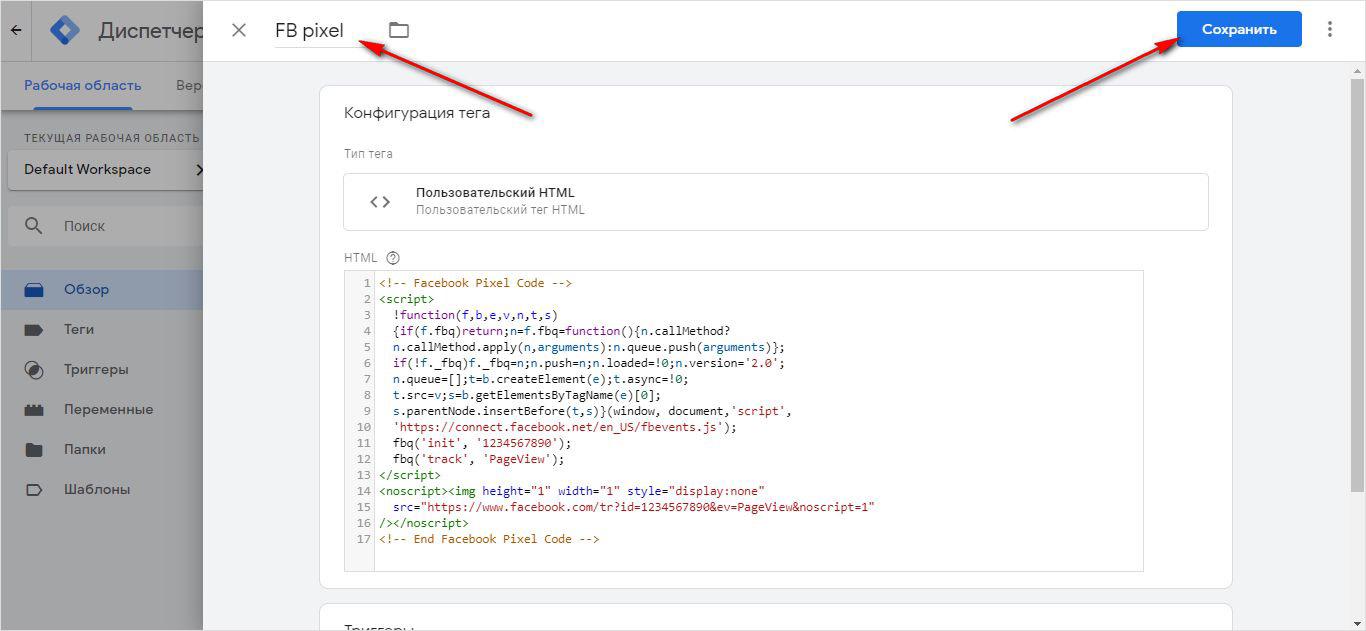This screenshot has height=631, width=1366.
Task: Click the magnifier search icon
Action: (34, 226)
